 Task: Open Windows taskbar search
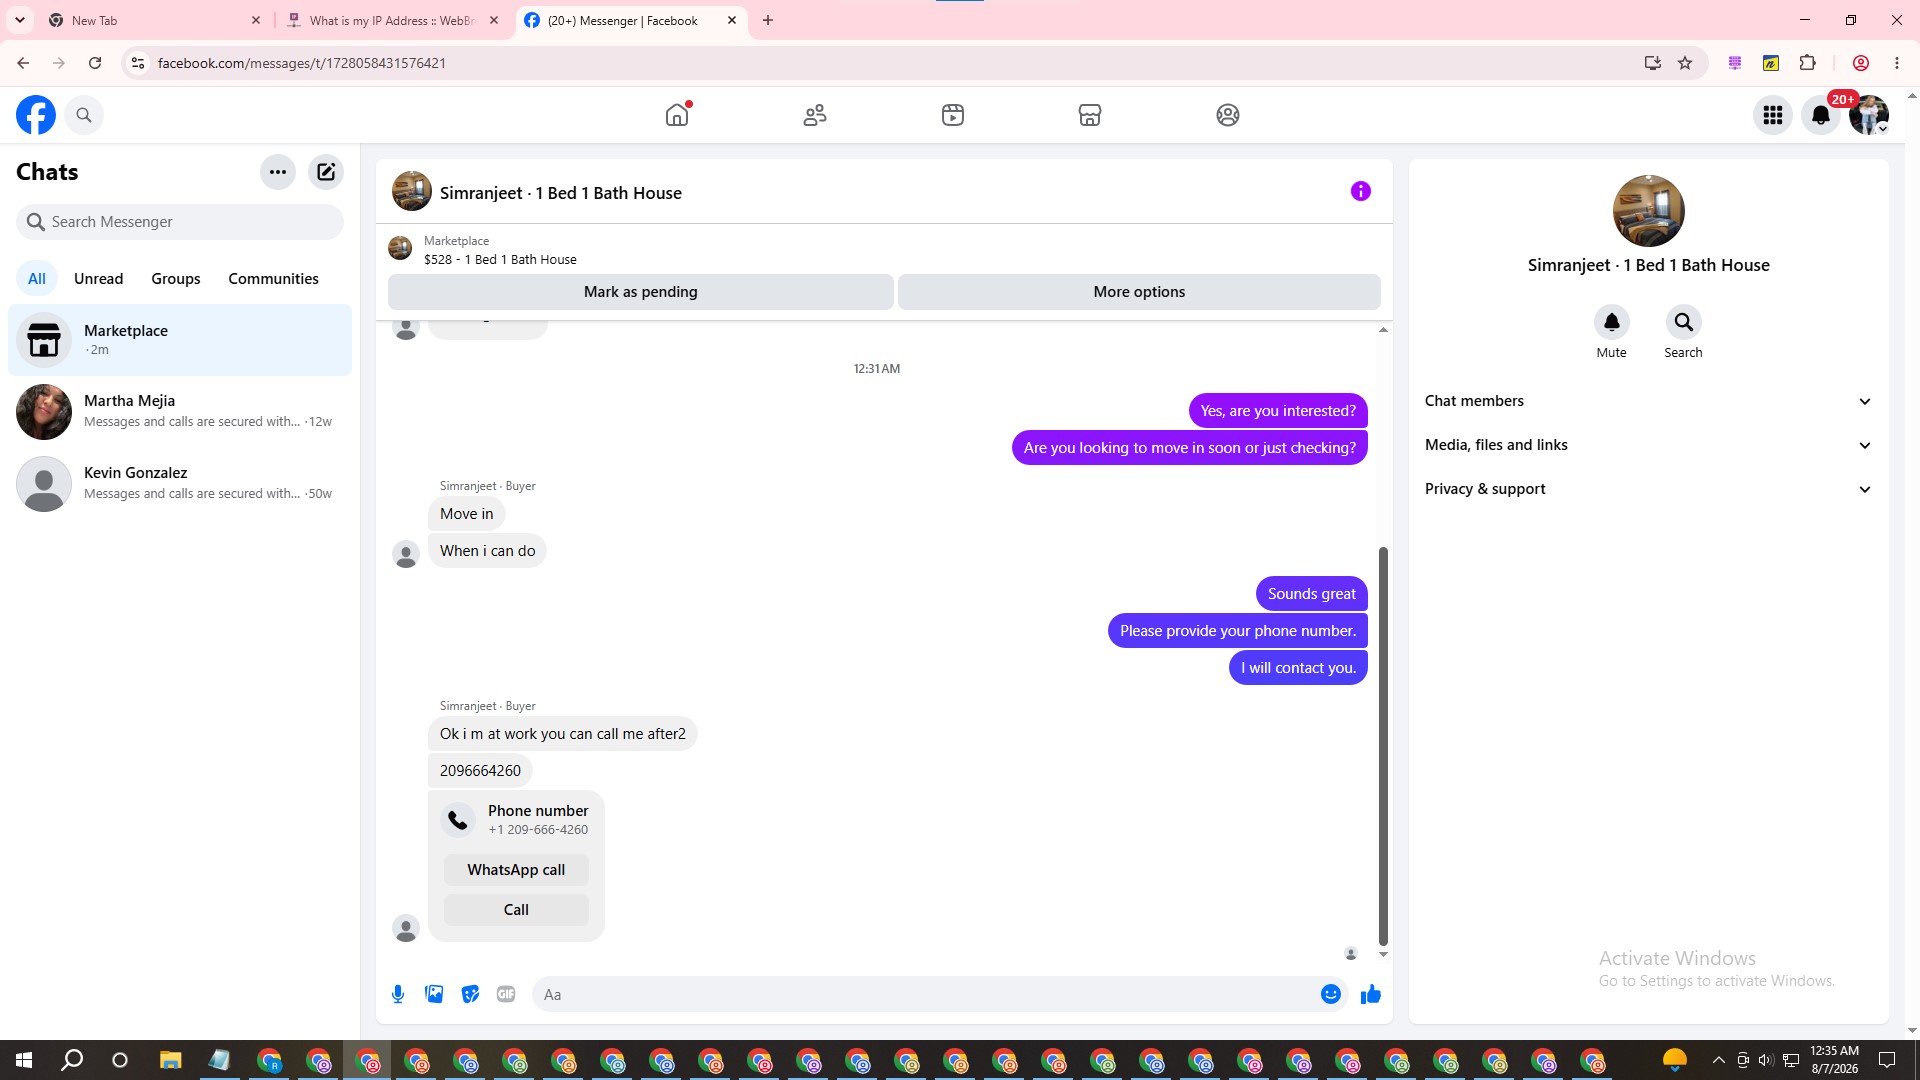pyautogui.click(x=72, y=1060)
